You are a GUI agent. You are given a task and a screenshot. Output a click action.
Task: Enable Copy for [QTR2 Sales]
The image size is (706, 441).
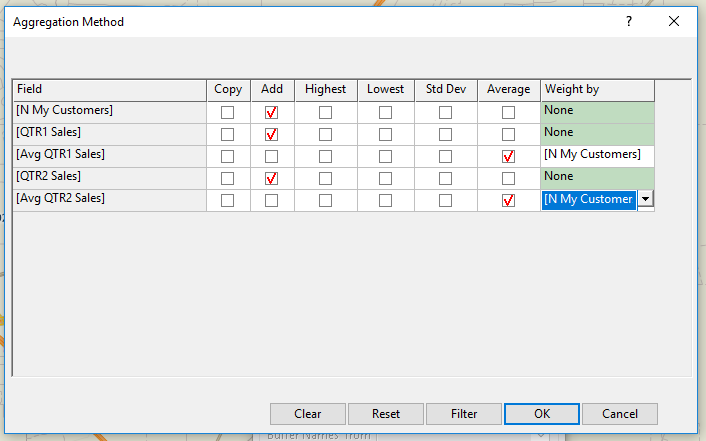(x=228, y=178)
